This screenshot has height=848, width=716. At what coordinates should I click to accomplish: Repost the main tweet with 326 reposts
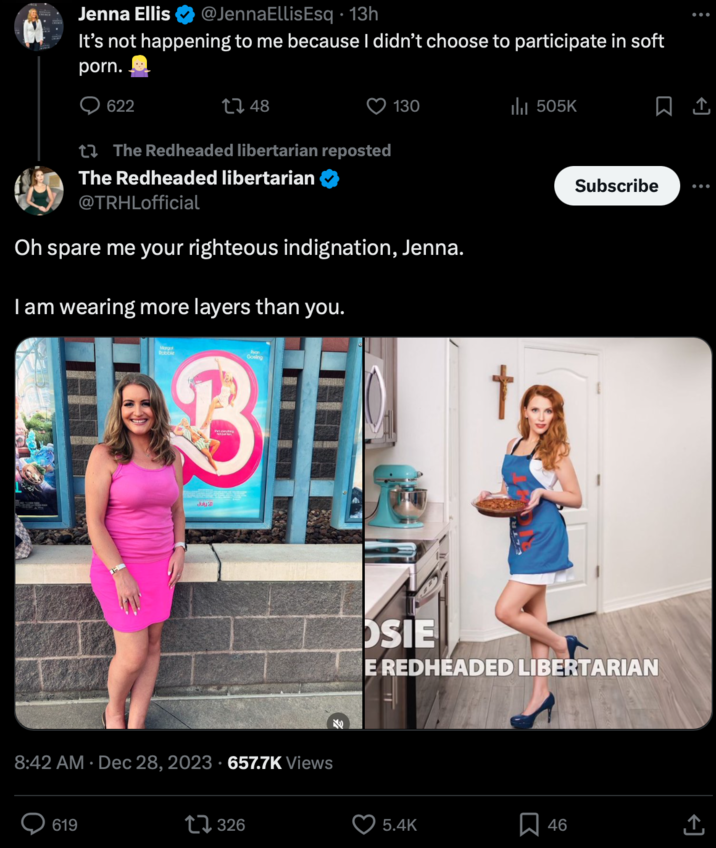point(198,824)
